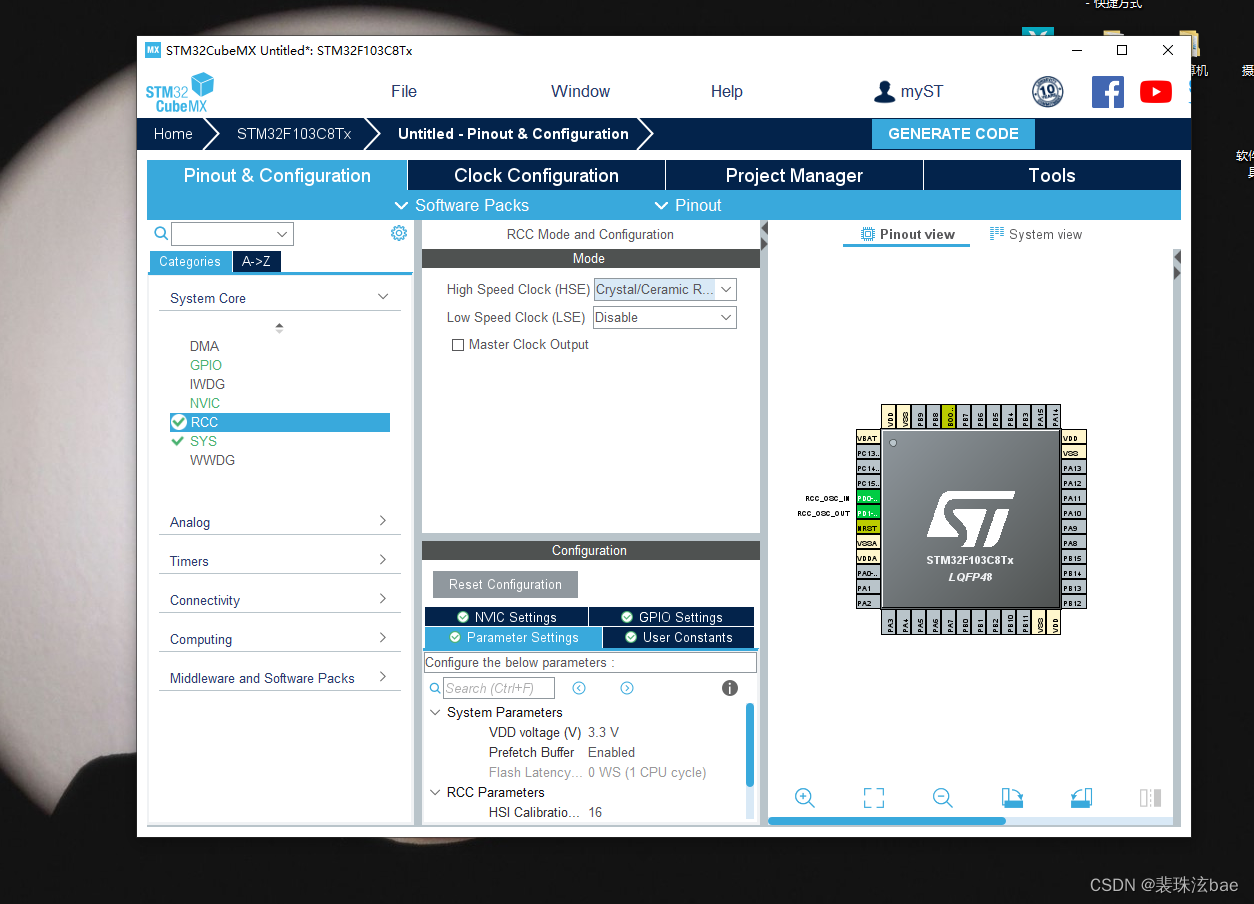This screenshot has height=904, width=1254.
Task: Select SYS in the System Core list
Action: point(203,441)
